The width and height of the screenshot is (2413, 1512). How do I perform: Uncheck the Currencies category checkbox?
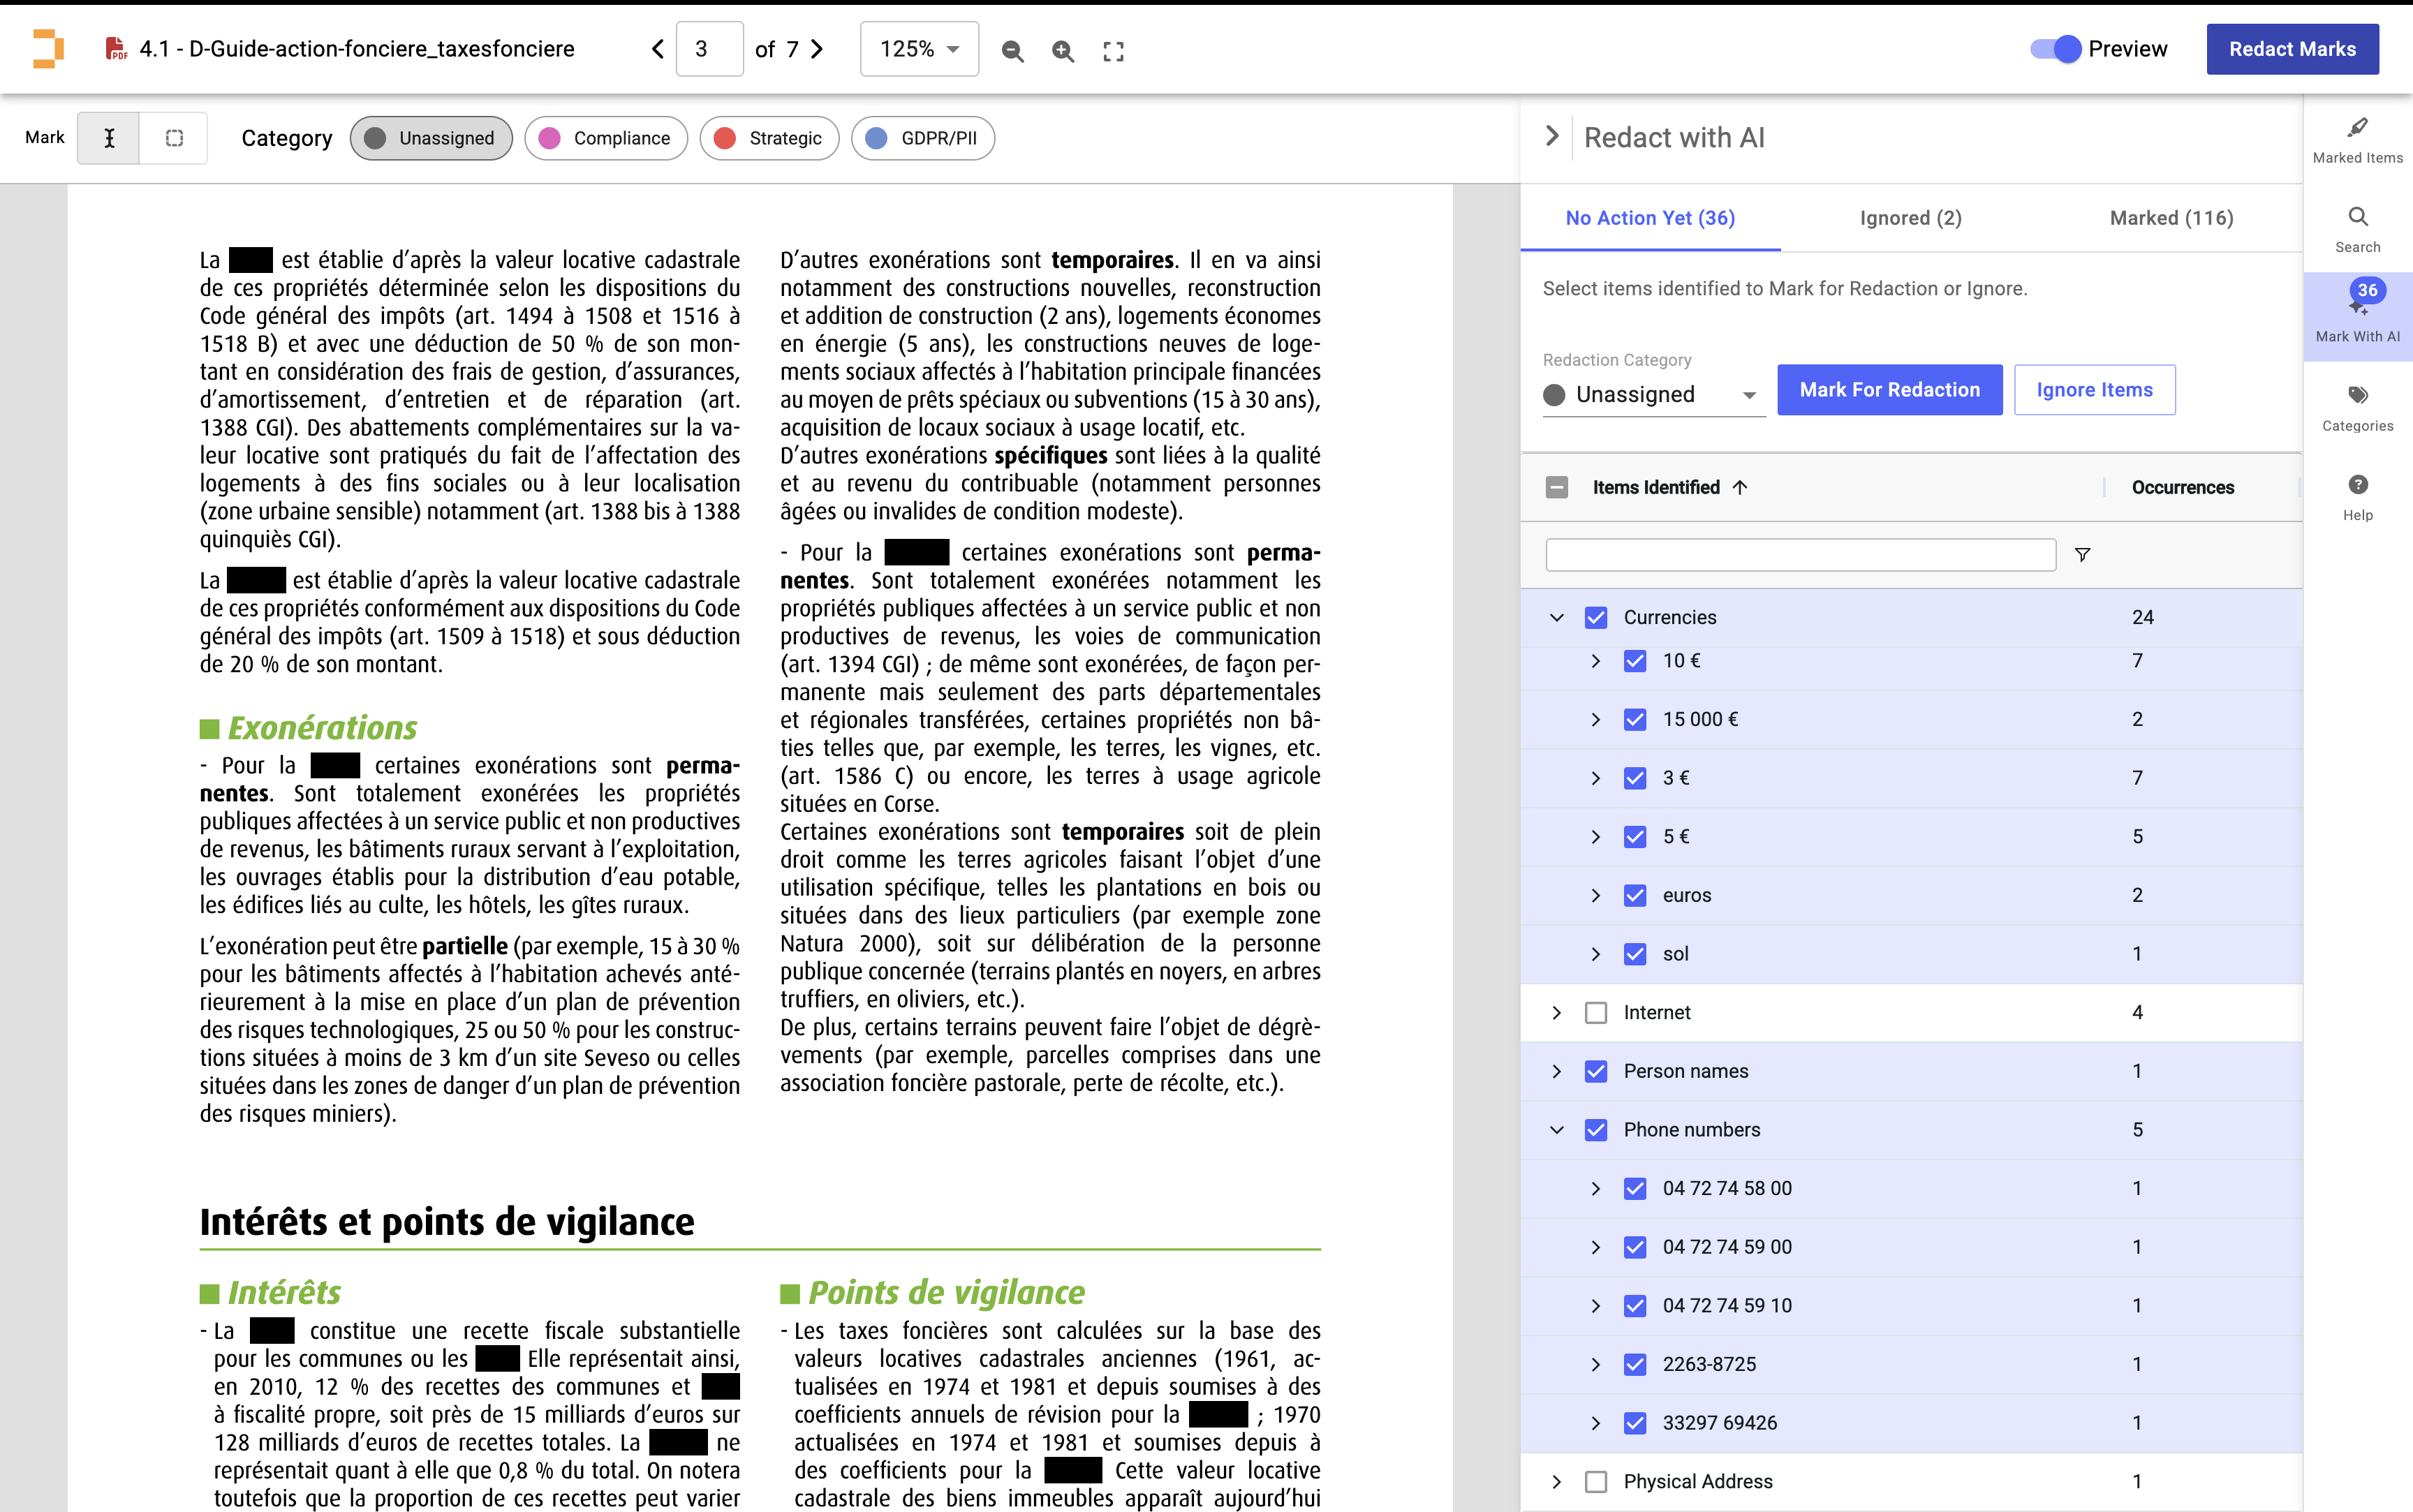point(1597,617)
